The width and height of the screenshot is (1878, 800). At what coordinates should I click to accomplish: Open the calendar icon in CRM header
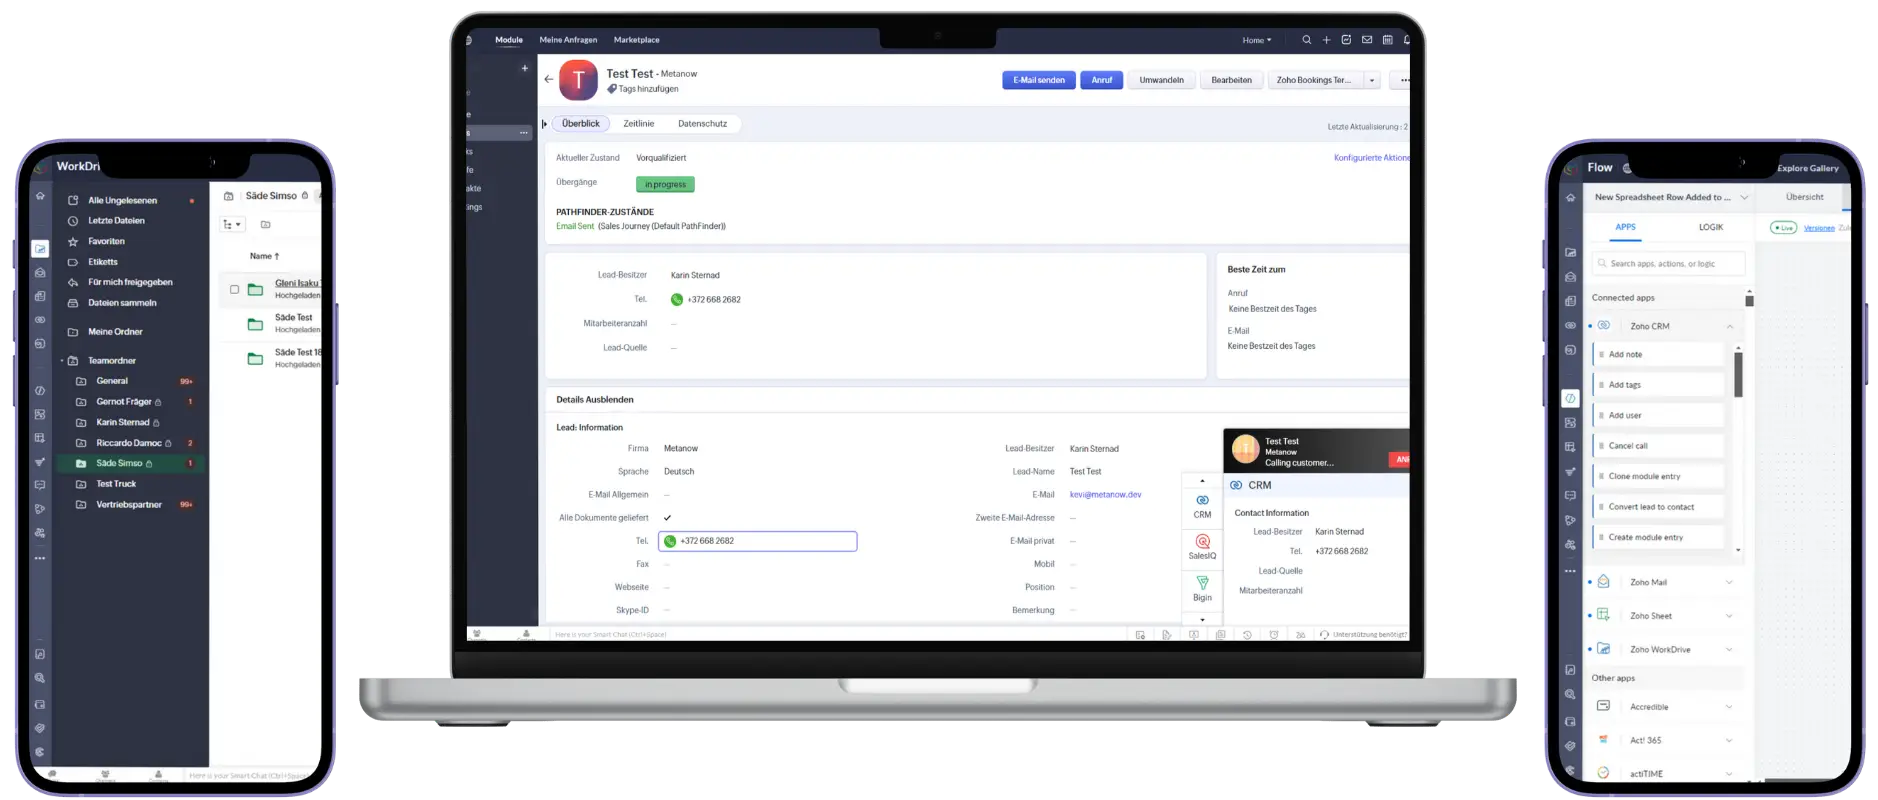click(1387, 40)
